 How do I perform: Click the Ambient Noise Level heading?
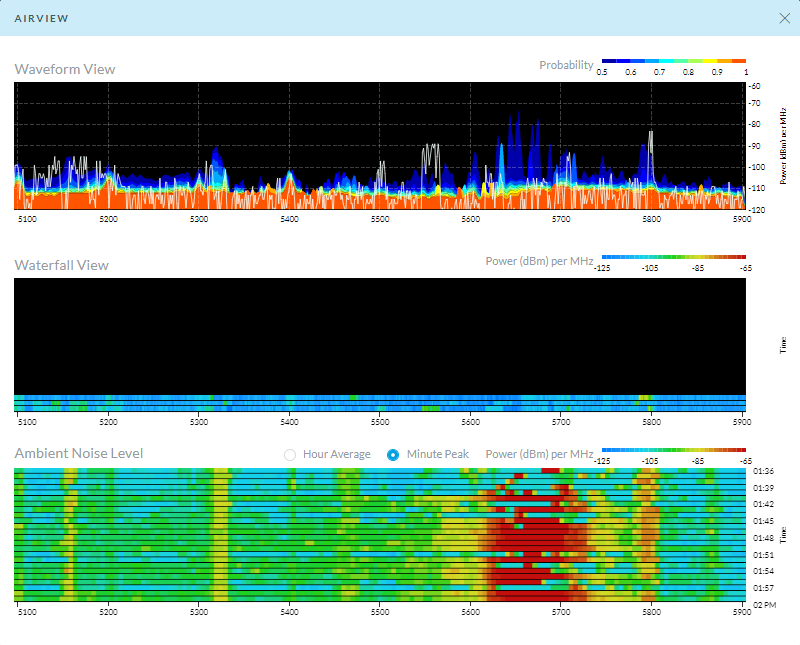(x=79, y=453)
